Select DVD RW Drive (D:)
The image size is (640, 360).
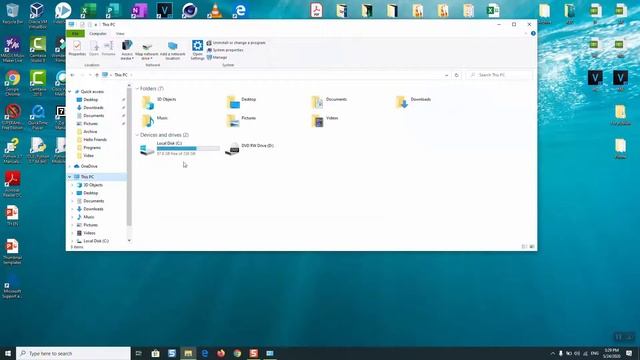(x=250, y=149)
